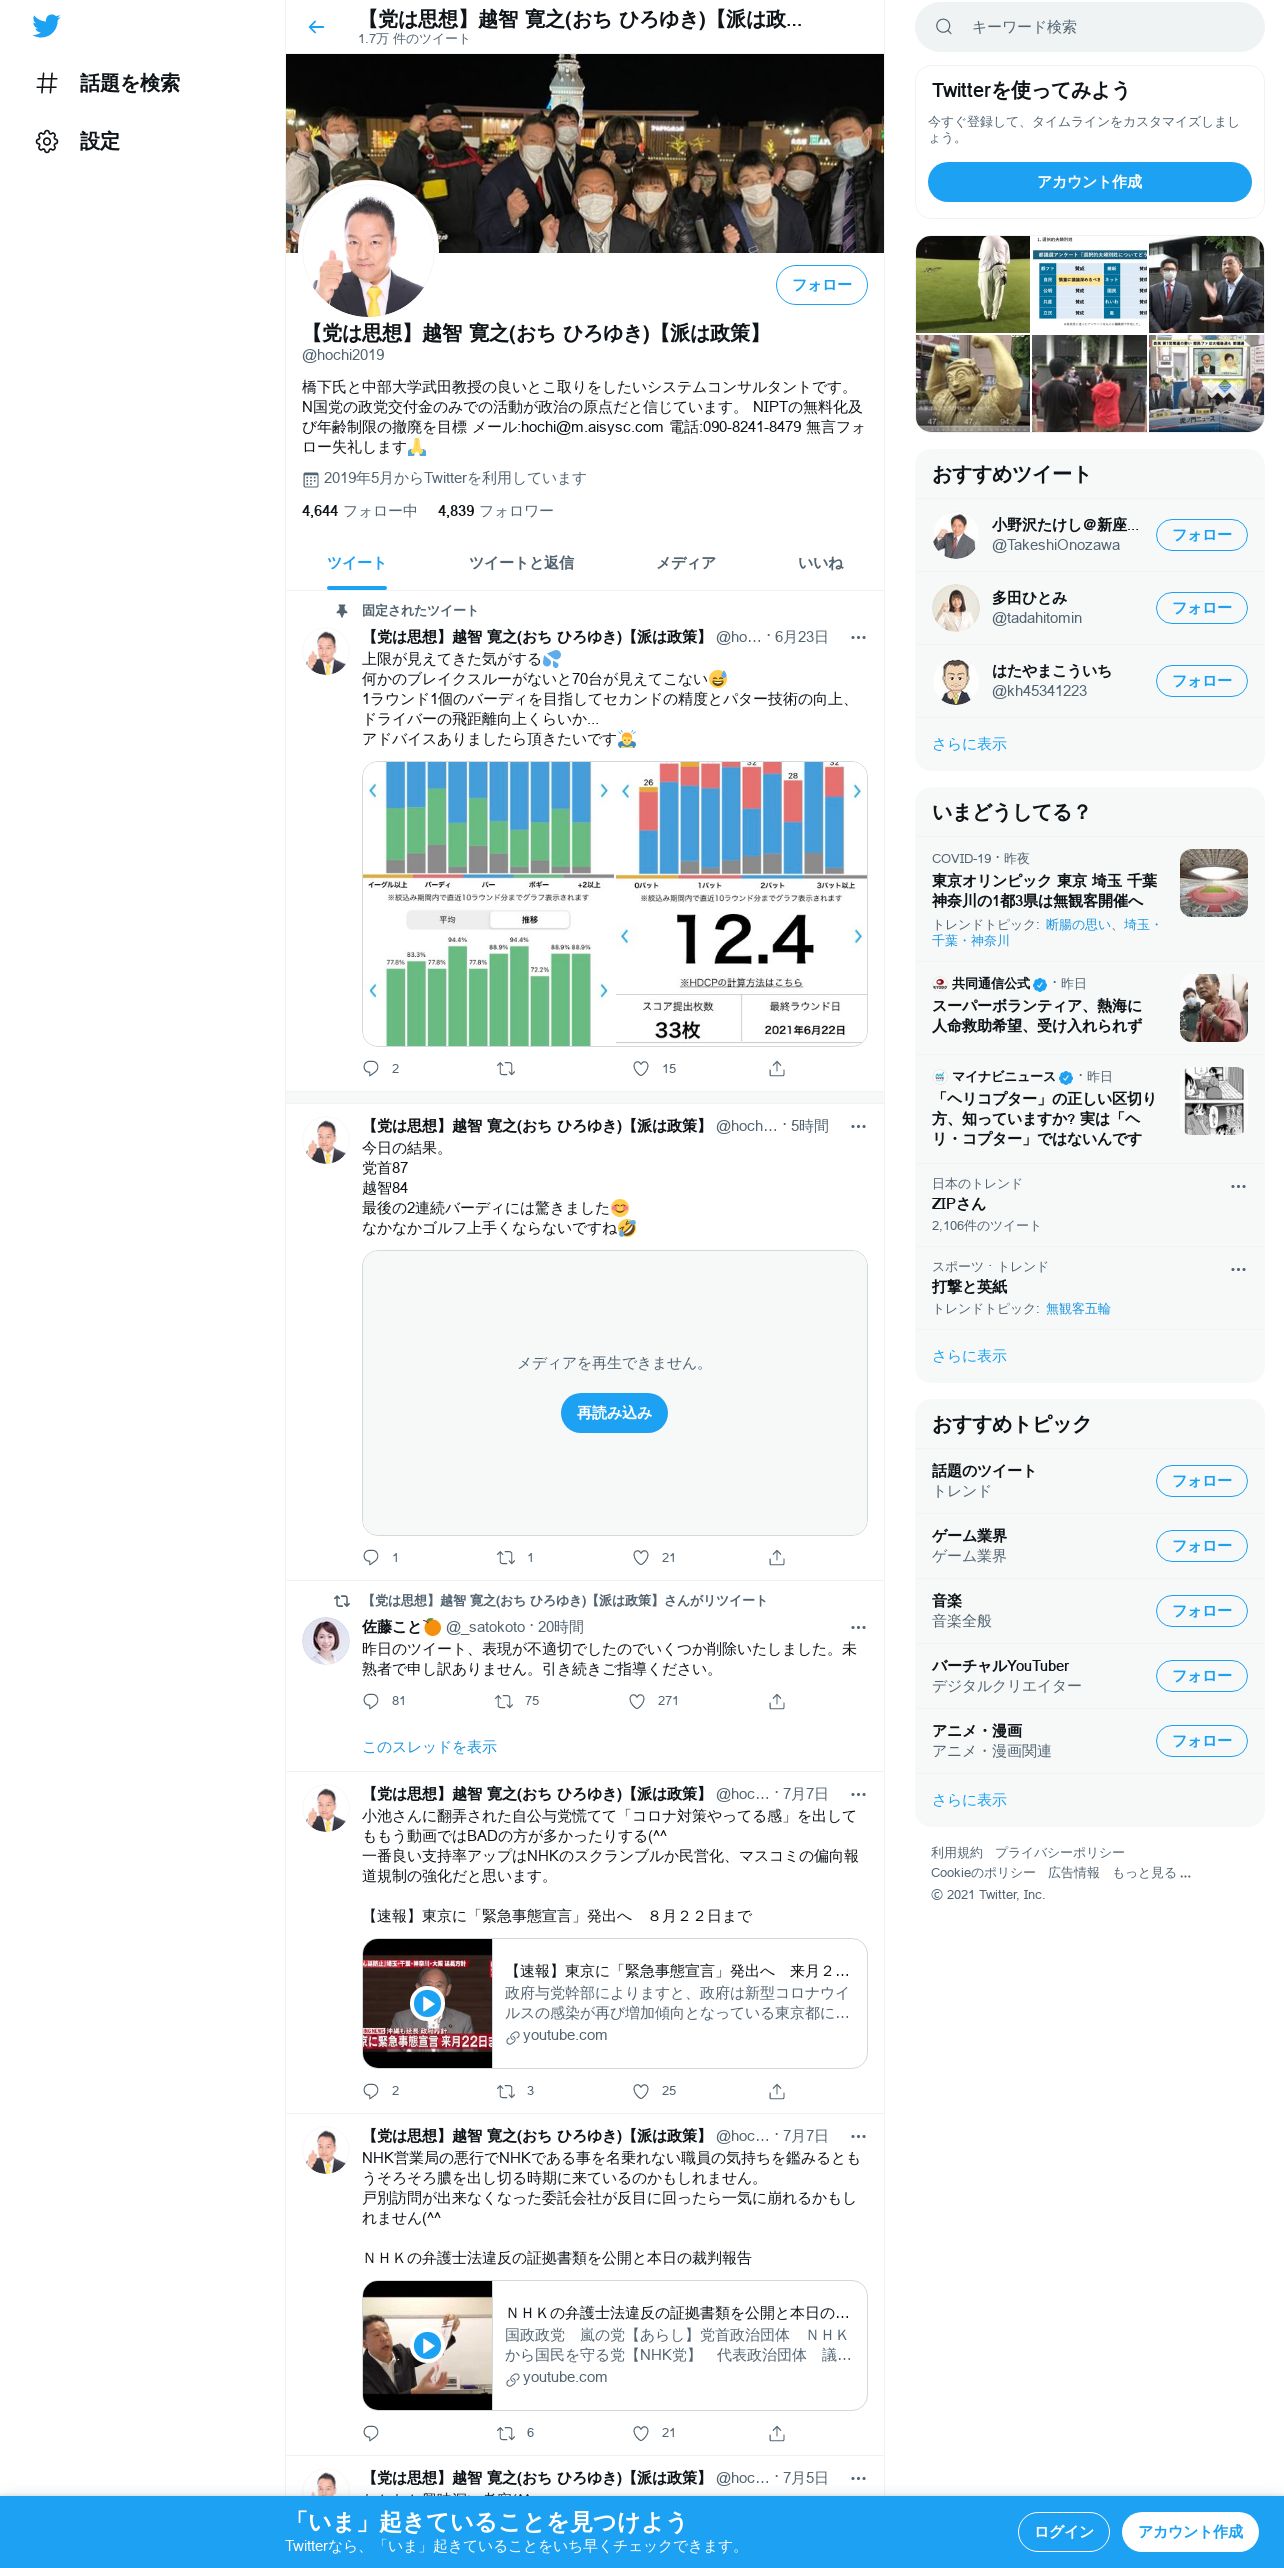Open more options for ZIPさん trend

point(1238,1186)
